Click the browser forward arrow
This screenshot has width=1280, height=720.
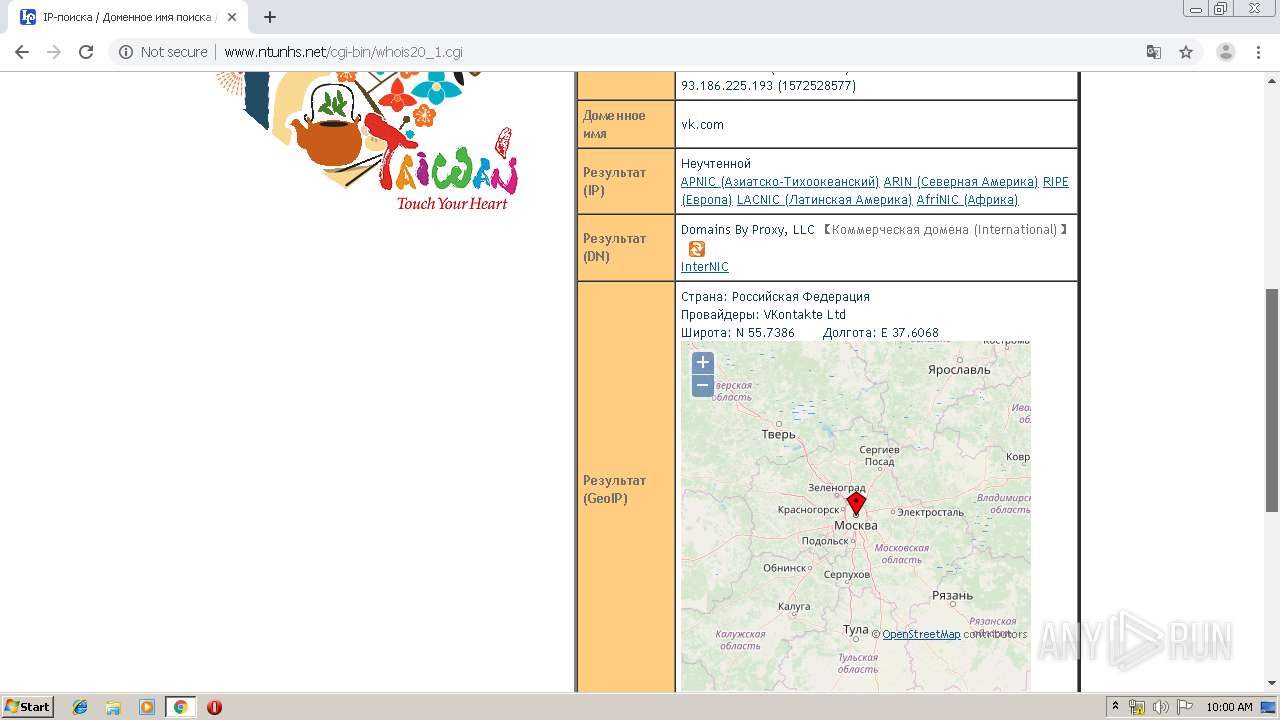click(x=54, y=52)
